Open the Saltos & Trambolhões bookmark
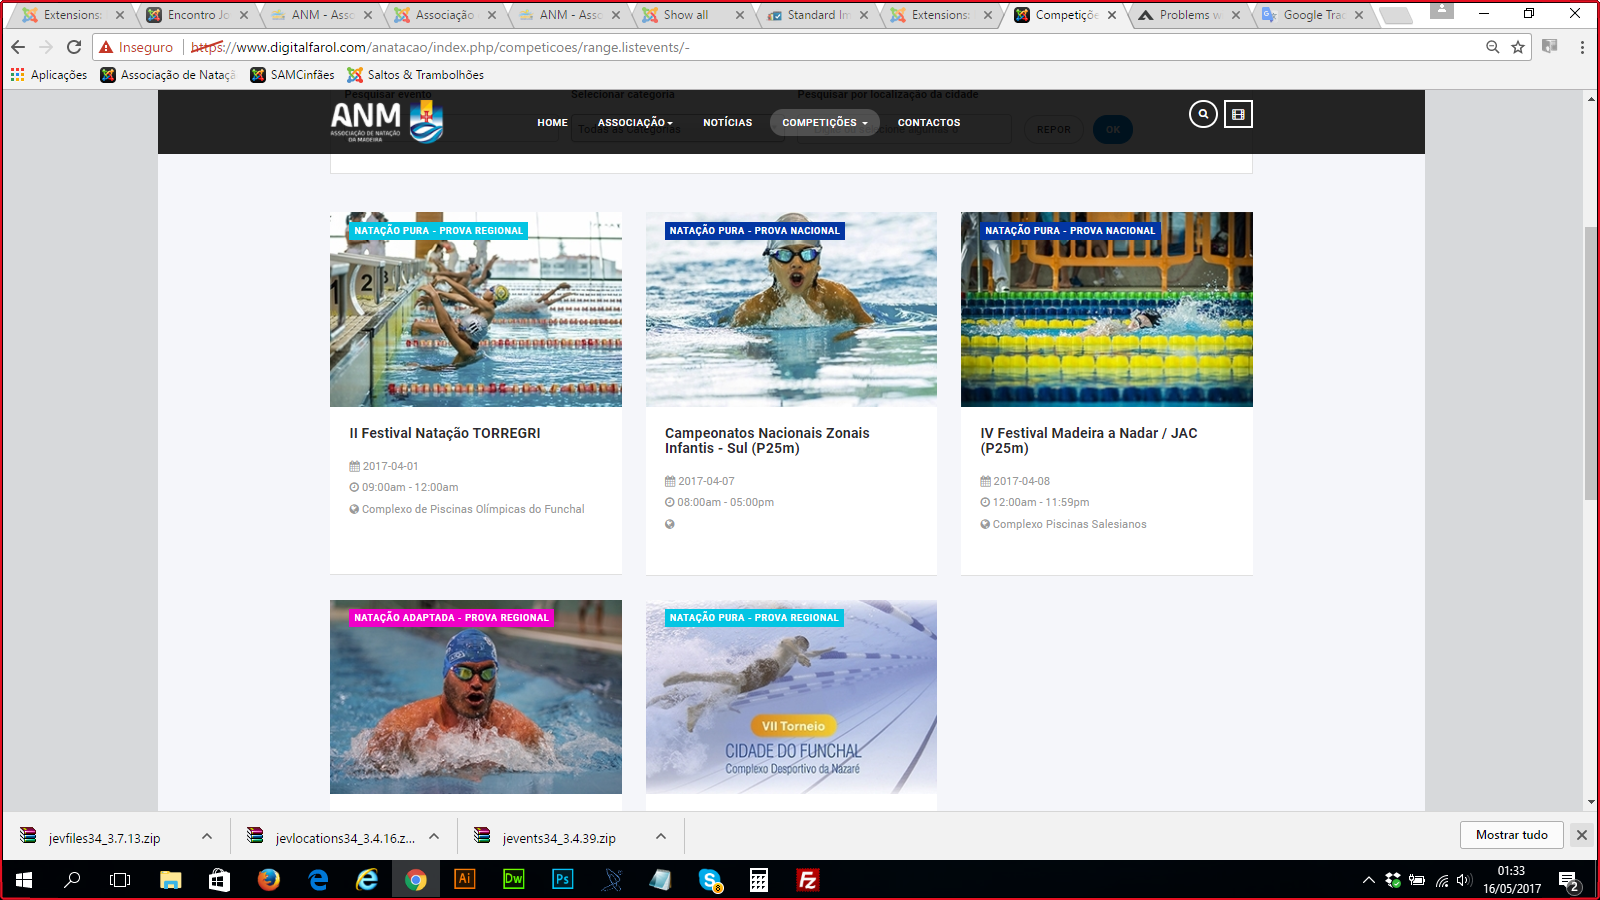The height and width of the screenshot is (900, 1600). pyautogui.click(x=416, y=75)
